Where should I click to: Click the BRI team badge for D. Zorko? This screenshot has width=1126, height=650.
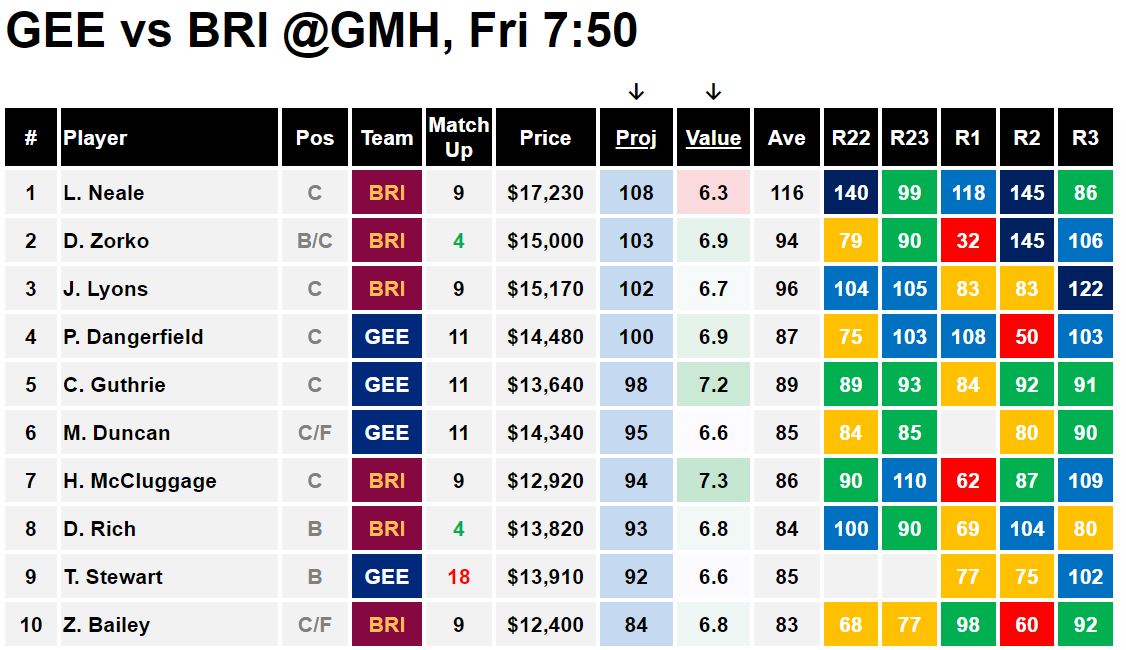387,241
